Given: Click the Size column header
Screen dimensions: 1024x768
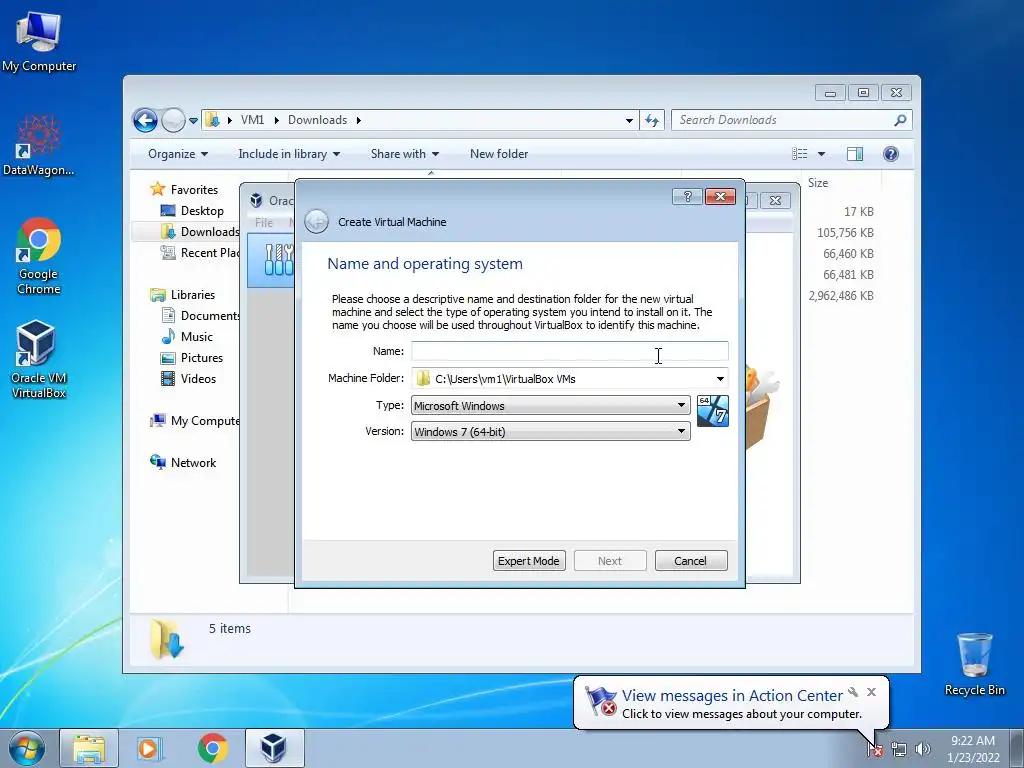Looking at the screenshot, I should coord(818,183).
